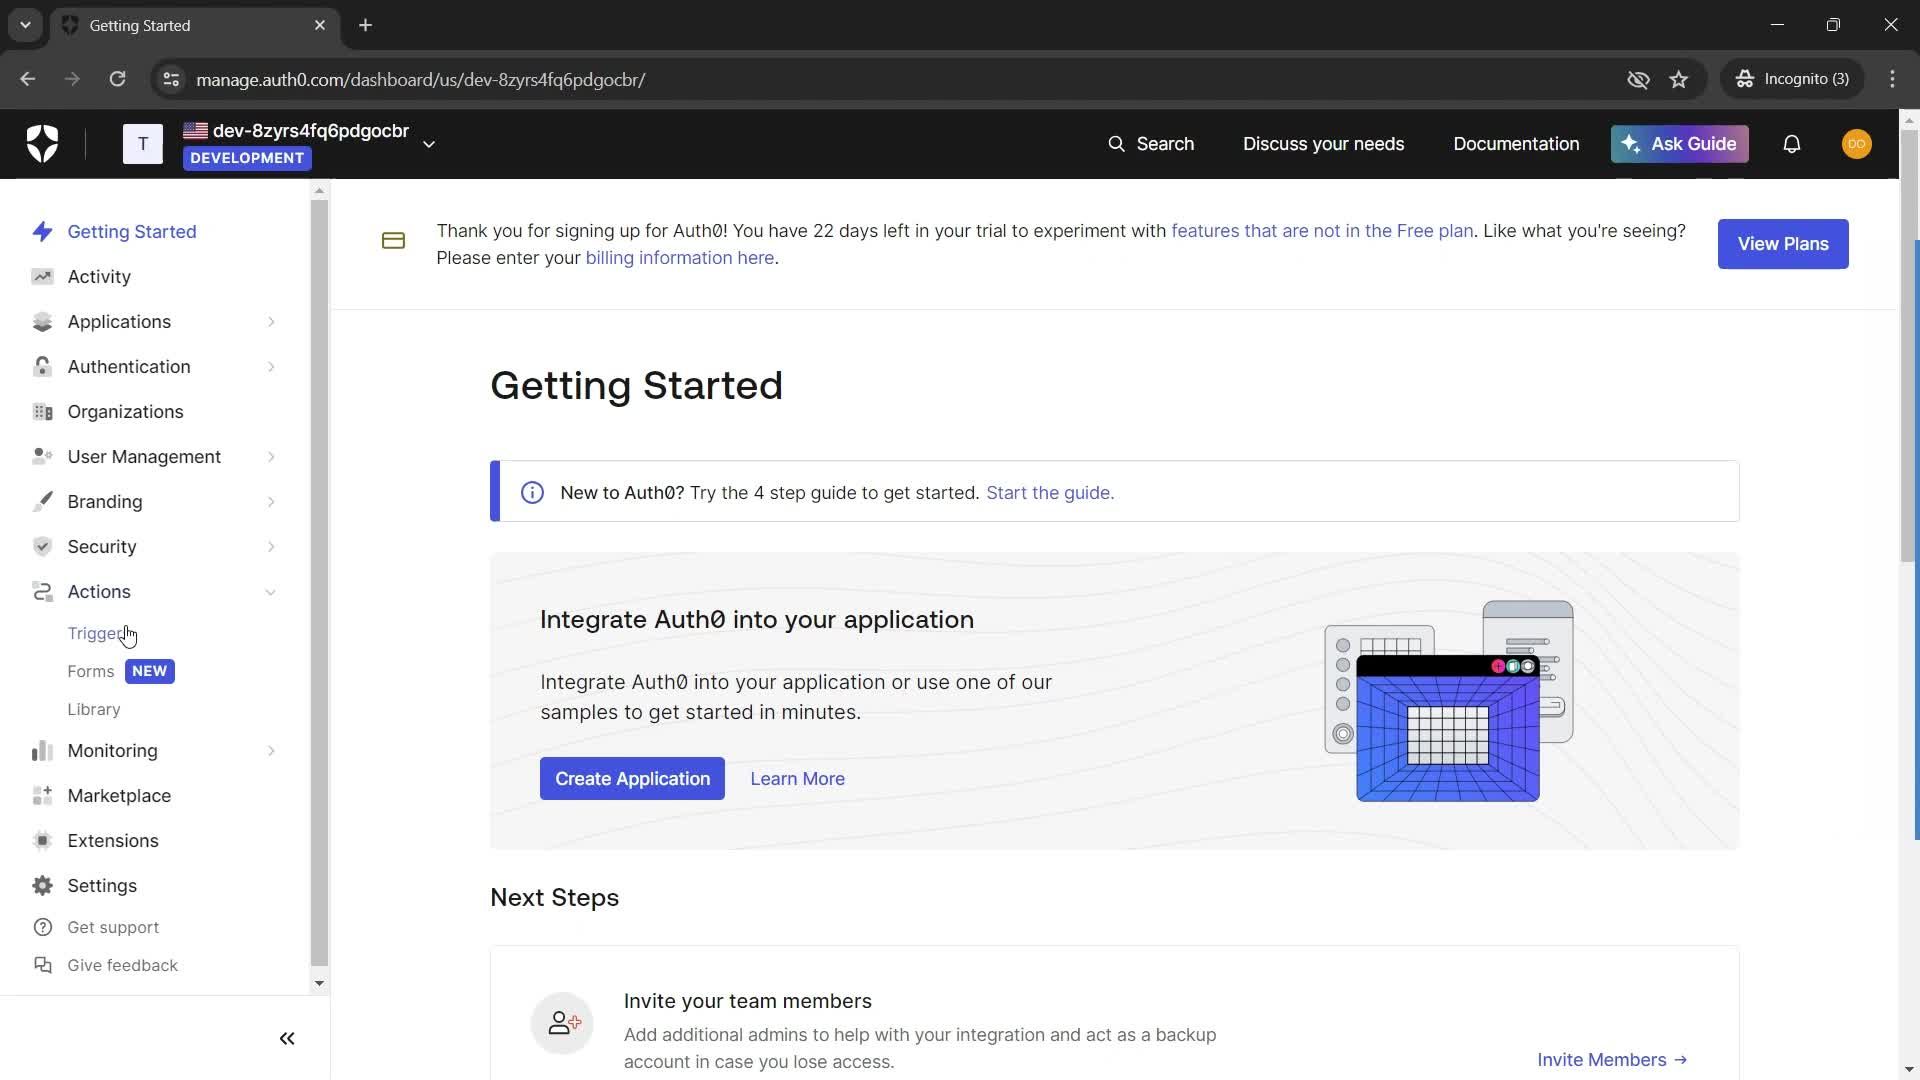Open Settings in the sidebar
1920x1080 pixels.
(102, 886)
